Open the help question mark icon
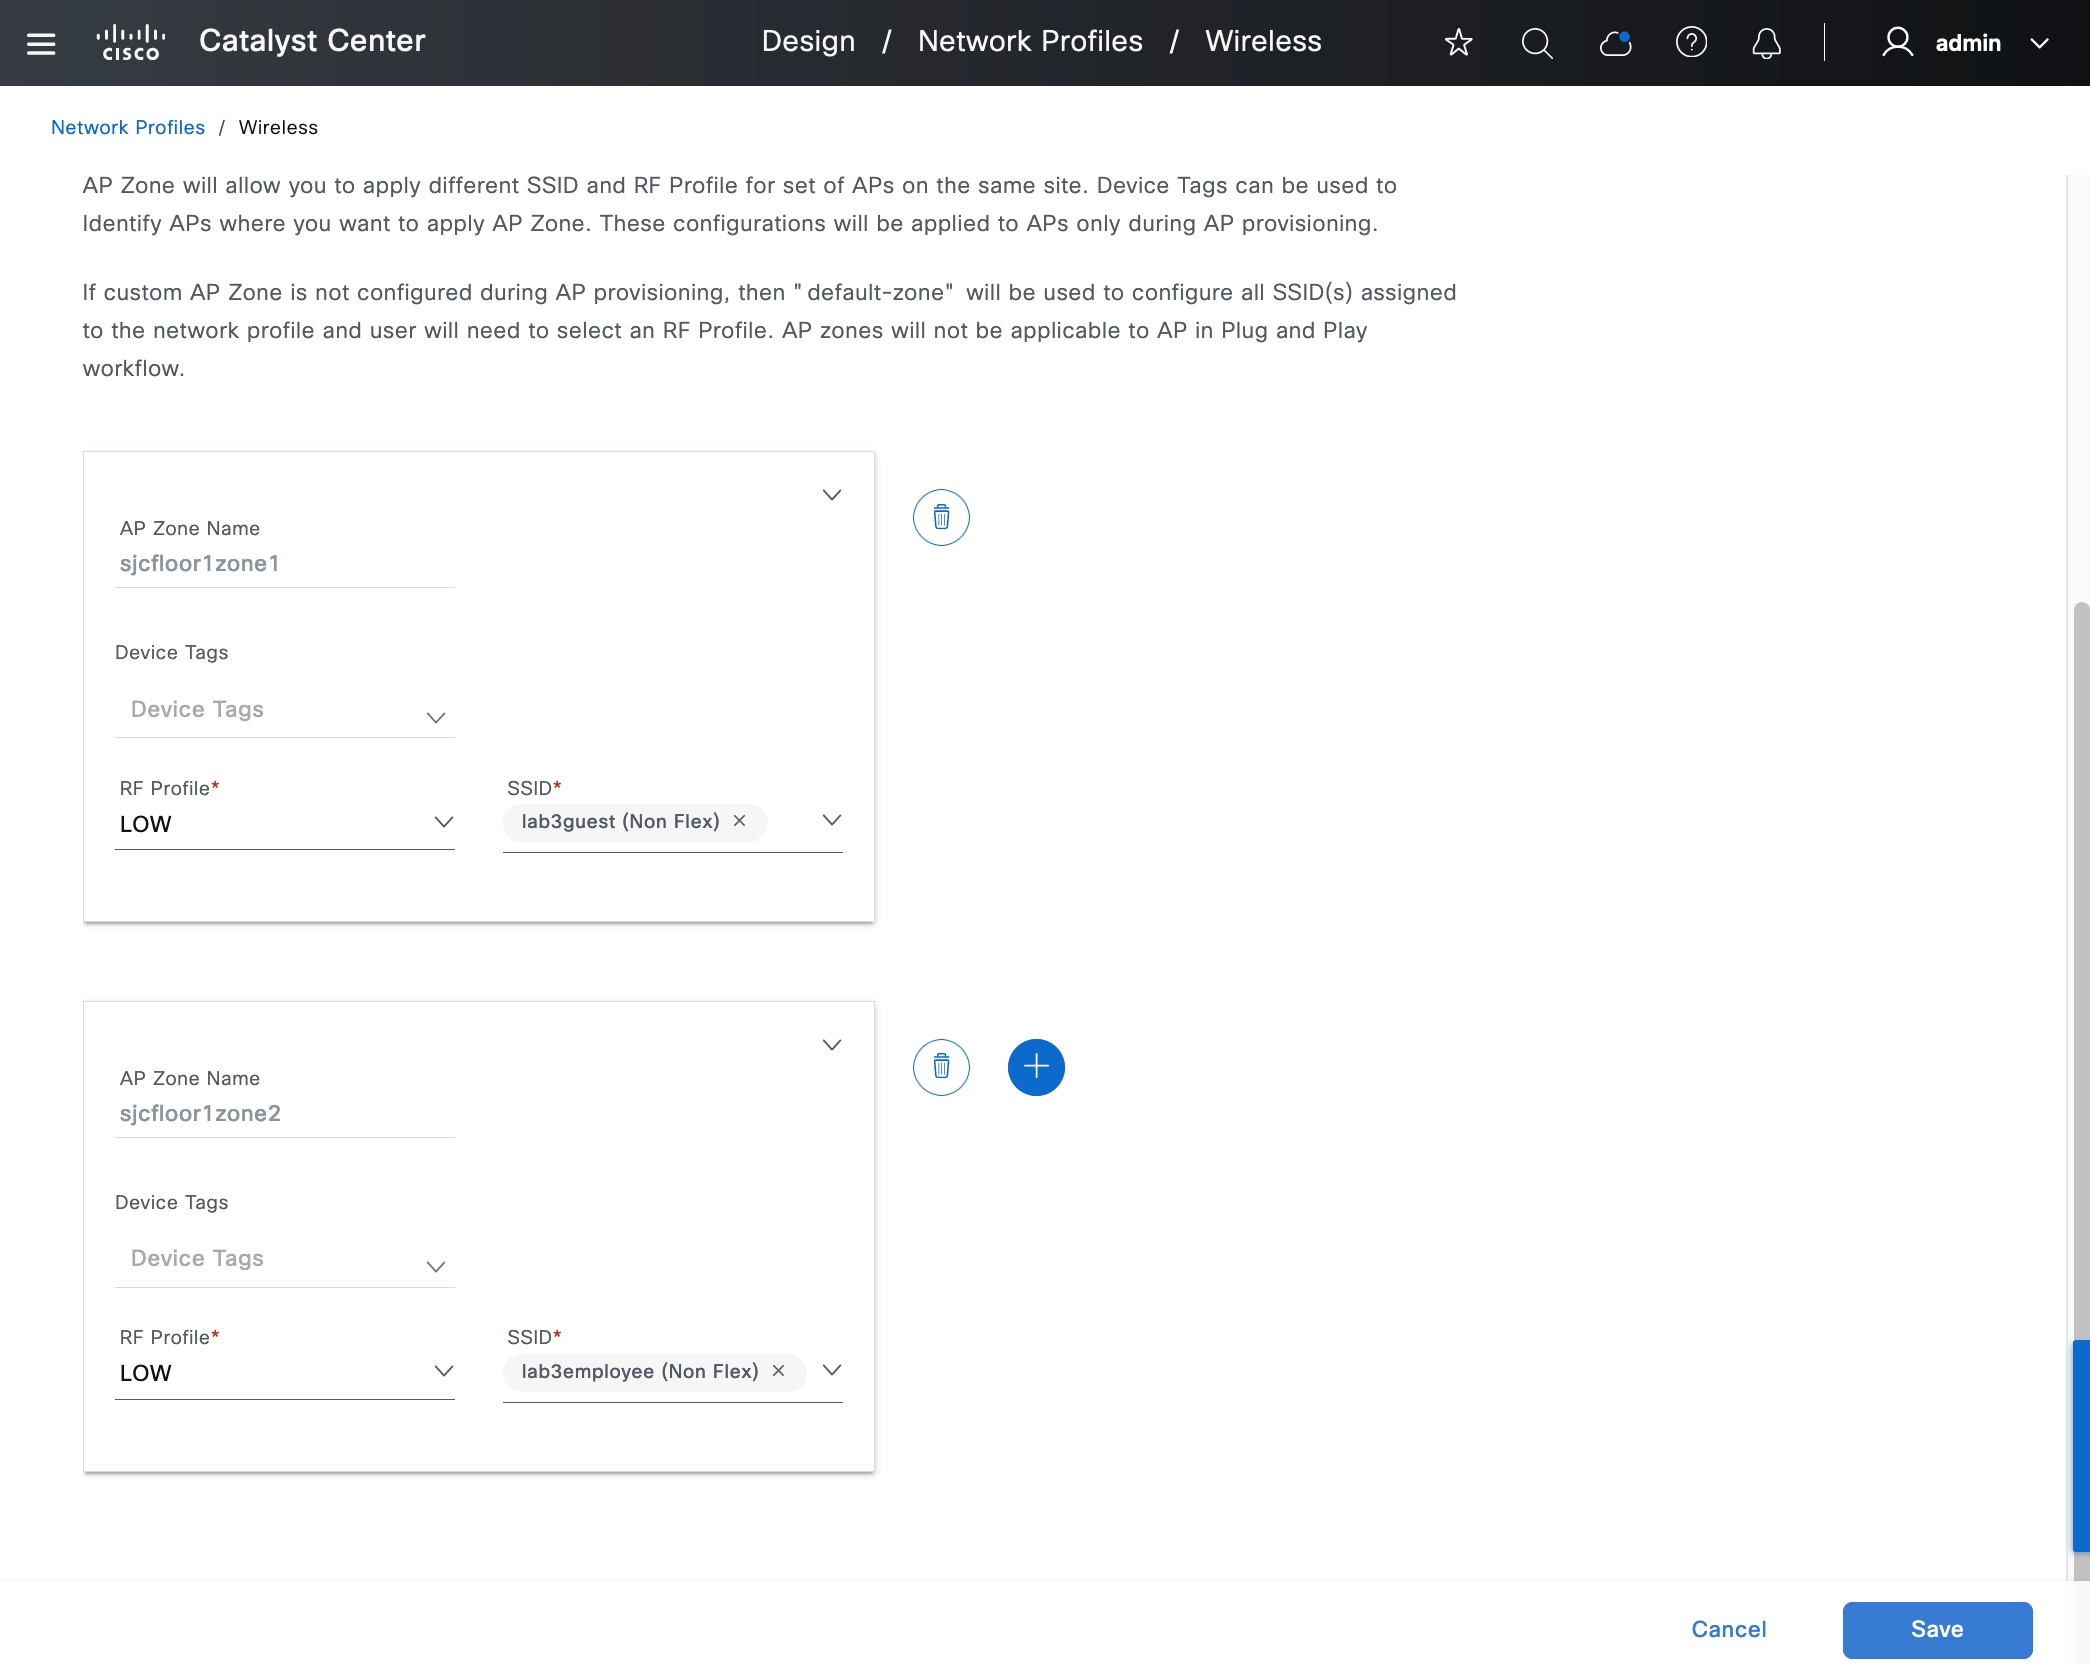The width and height of the screenshot is (2090, 1664). 1690,43
